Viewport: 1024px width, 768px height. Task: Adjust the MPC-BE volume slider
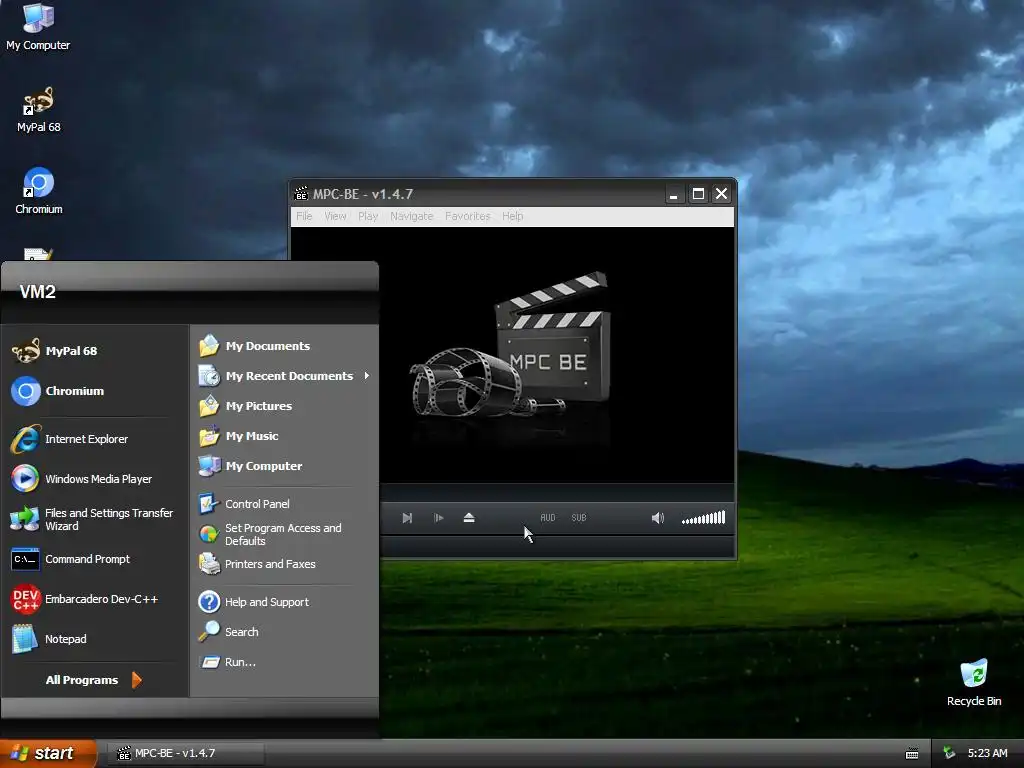click(x=703, y=518)
